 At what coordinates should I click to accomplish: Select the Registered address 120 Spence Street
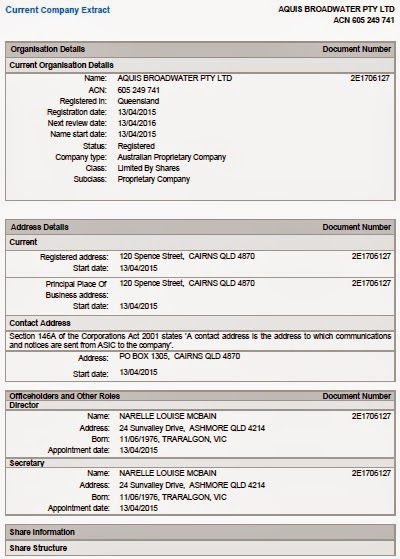pos(187,256)
